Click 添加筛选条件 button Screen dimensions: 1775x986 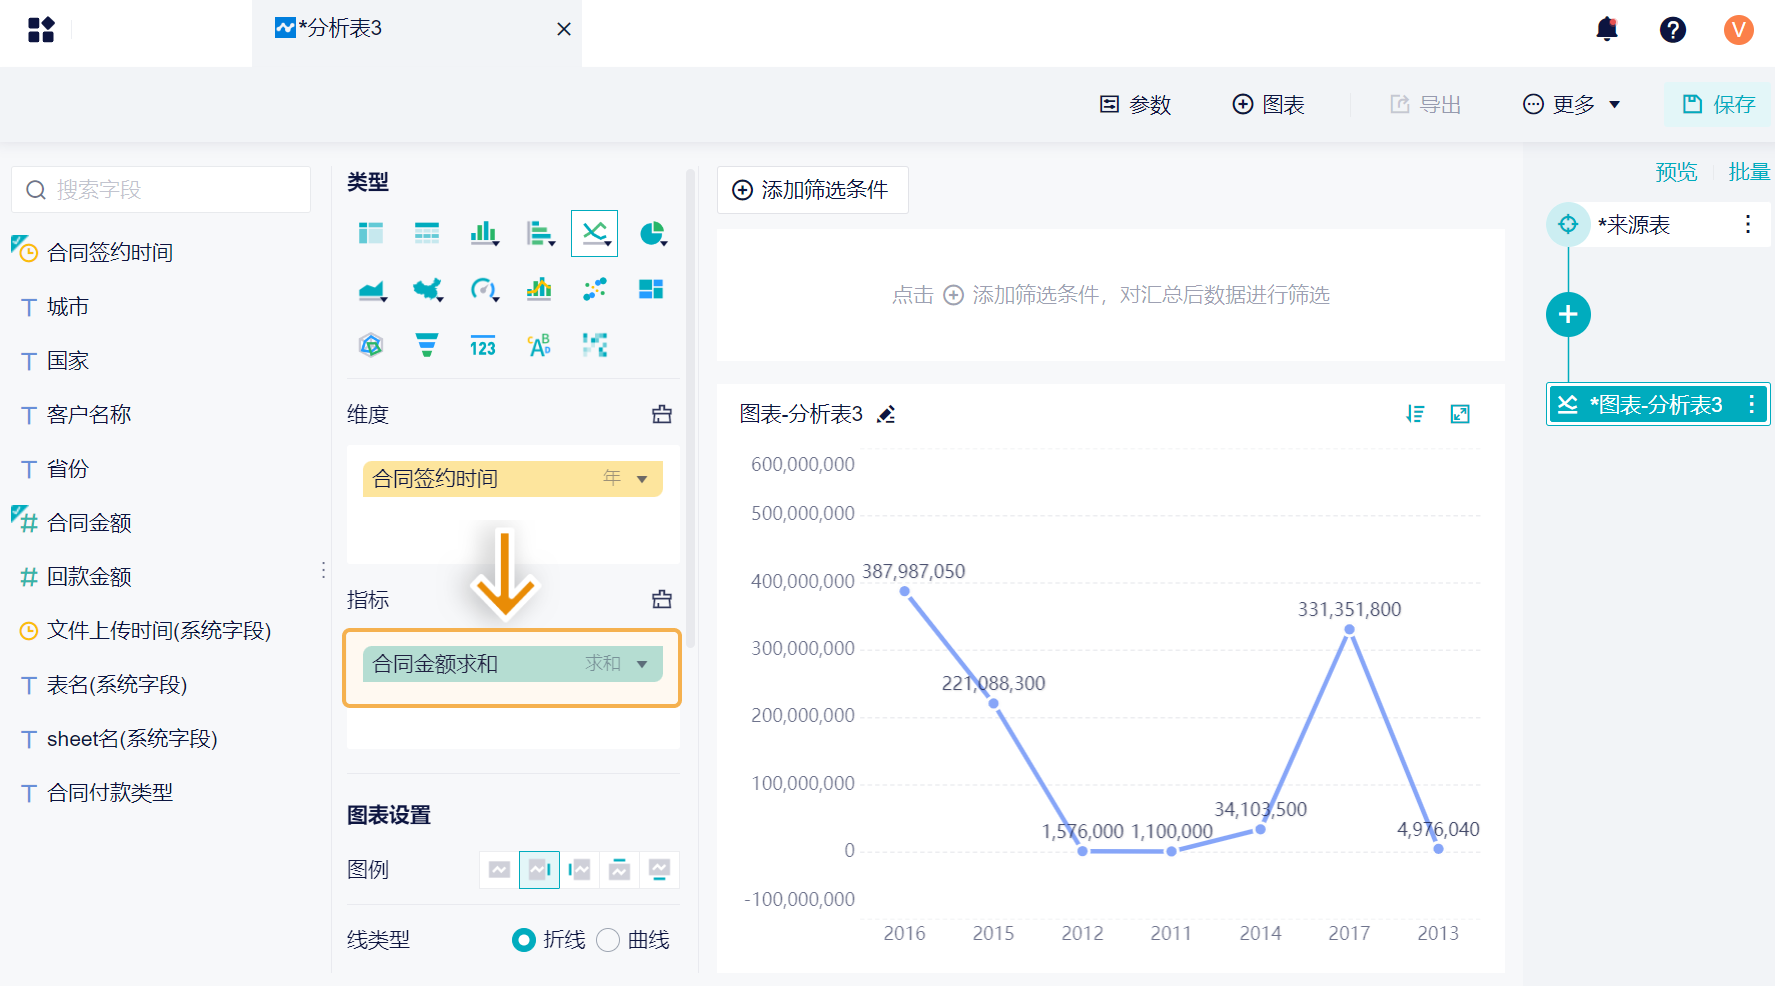[x=812, y=190]
